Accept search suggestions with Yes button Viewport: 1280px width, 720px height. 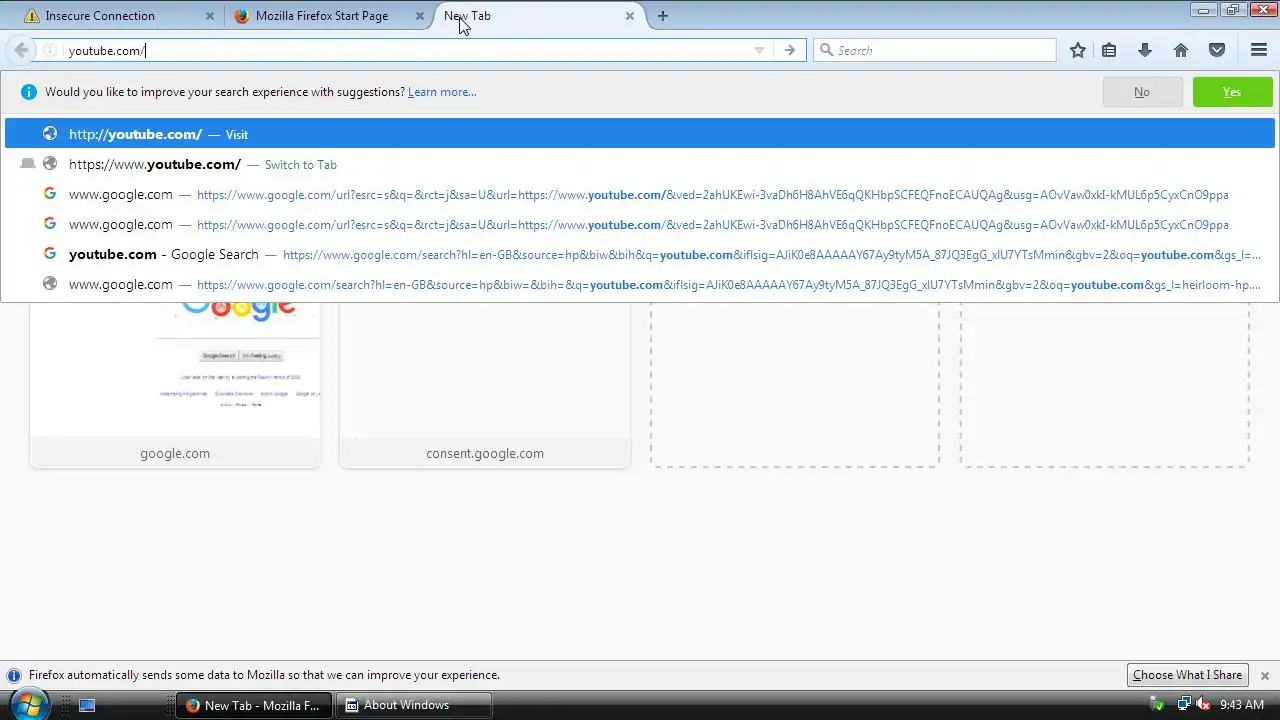[1232, 92]
